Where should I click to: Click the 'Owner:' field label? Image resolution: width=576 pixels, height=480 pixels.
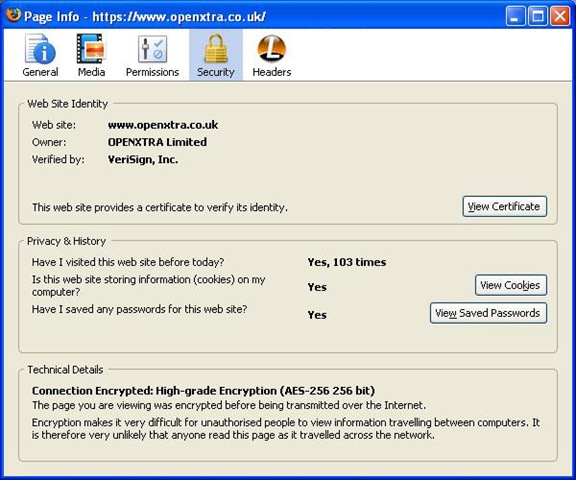(x=49, y=142)
